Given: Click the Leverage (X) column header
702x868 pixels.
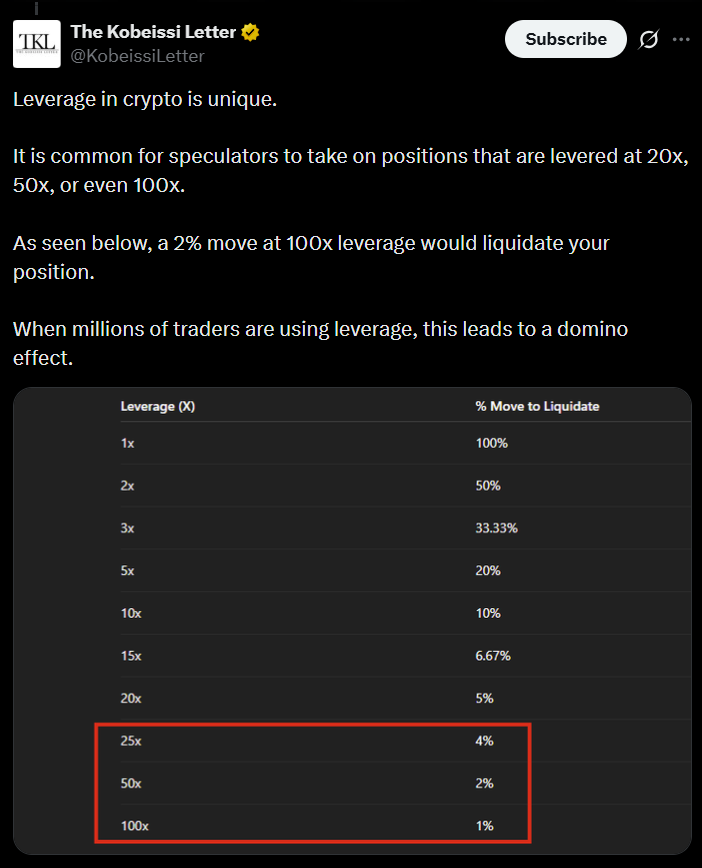Looking at the screenshot, I should click(x=157, y=406).
